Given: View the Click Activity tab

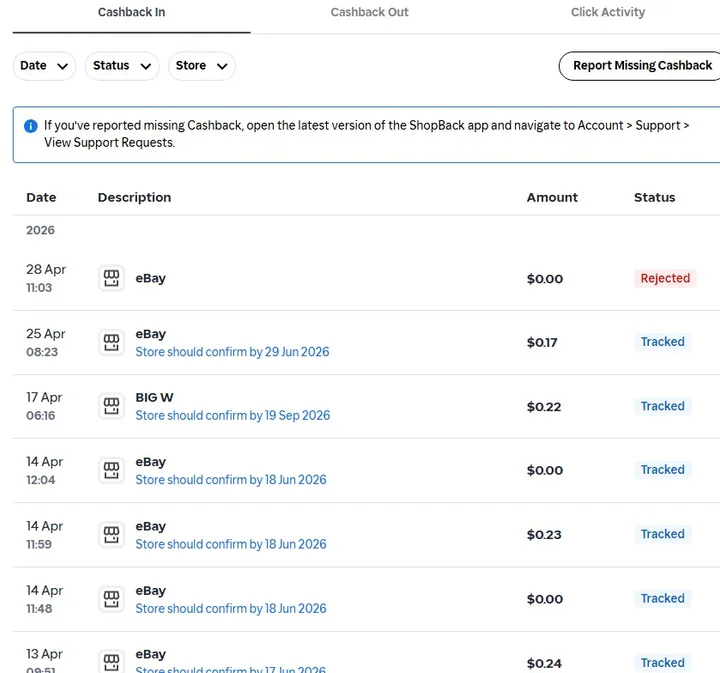Looking at the screenshot, I should [x=608, y=12].
